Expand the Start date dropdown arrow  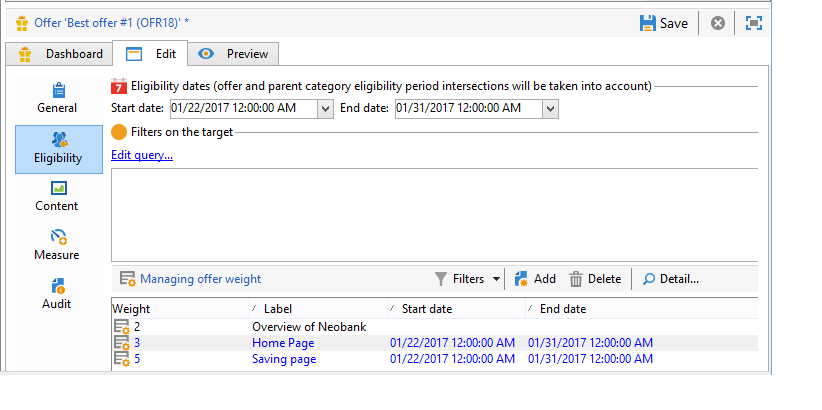coord(325,109)
